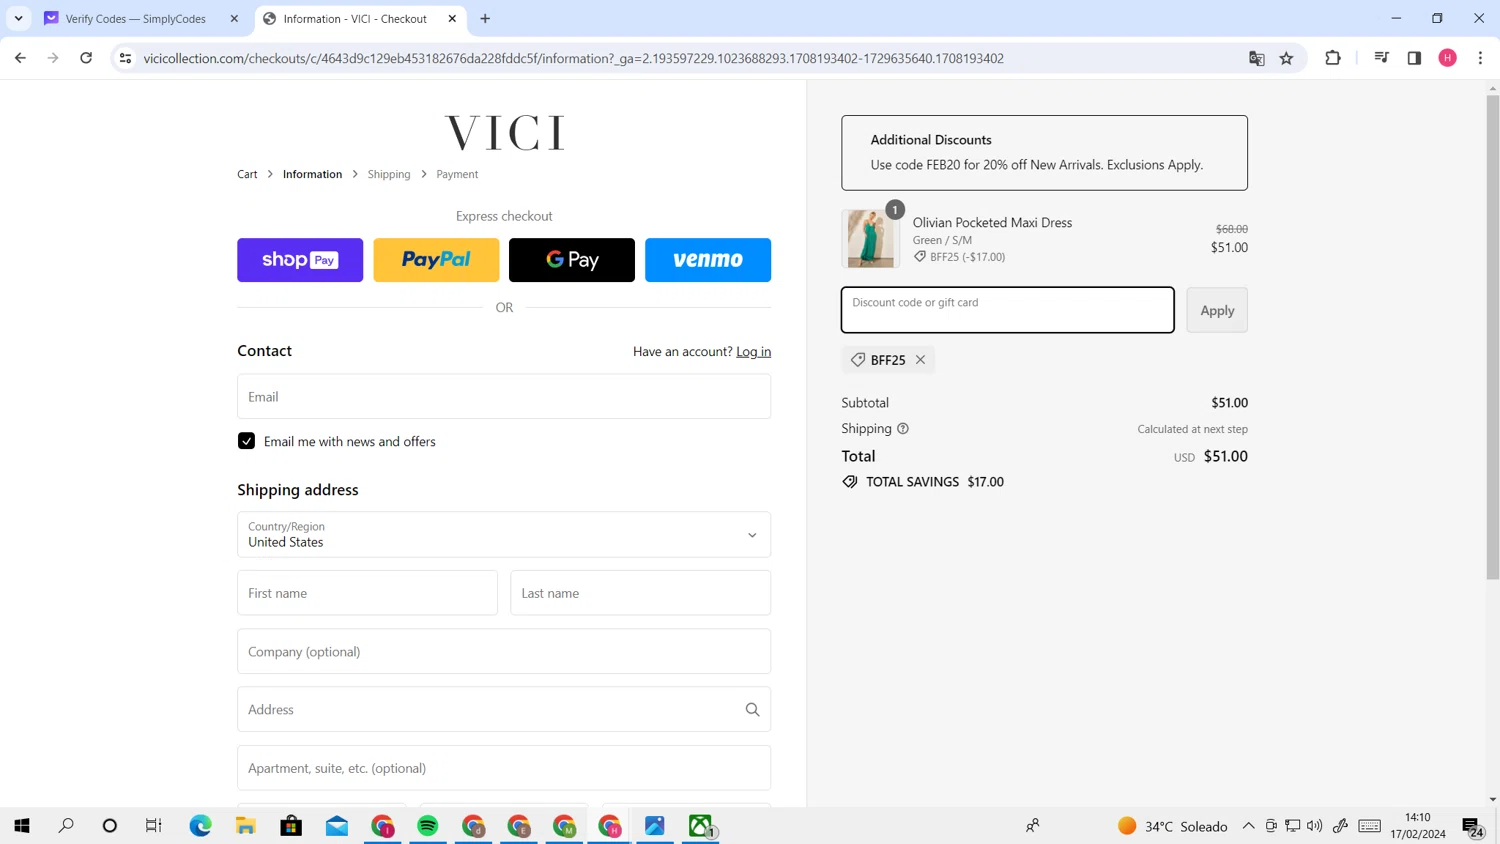Toggle the browser side panel
The width and height of the screenshot is (1500, 844).
[x=1414, y=58]
